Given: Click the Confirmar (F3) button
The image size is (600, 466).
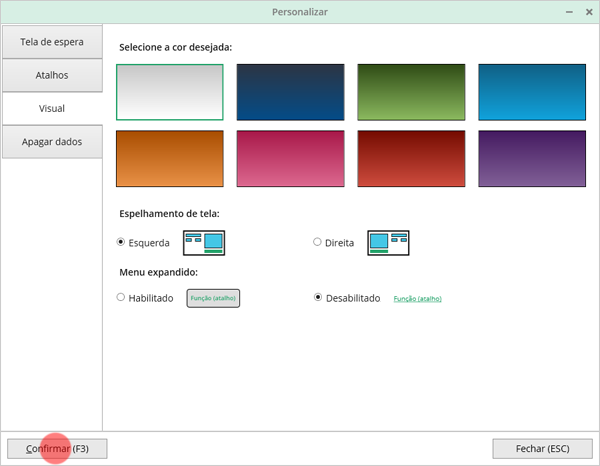Looking at the screenshot, I should tap(57, 448).
